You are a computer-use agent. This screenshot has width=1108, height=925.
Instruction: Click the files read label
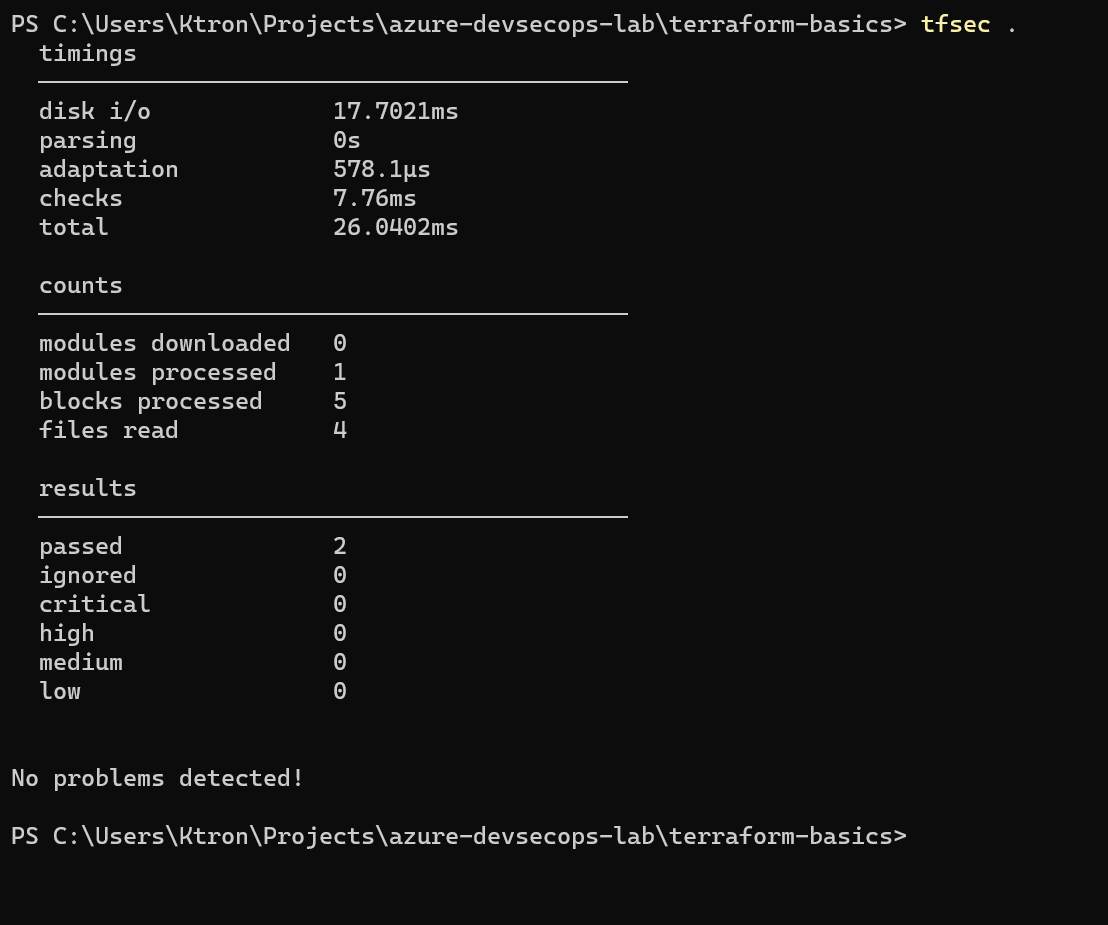pos(108,431)
